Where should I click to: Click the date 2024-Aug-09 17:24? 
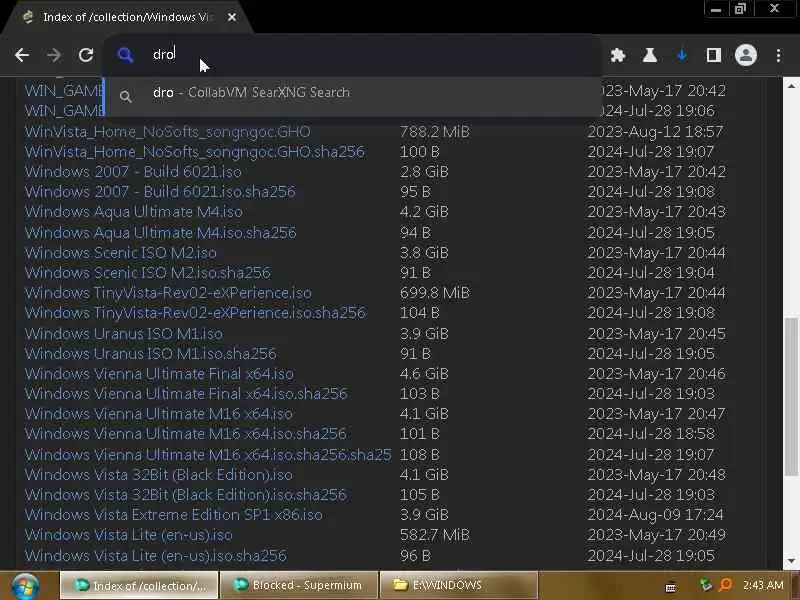coord(656,514)
